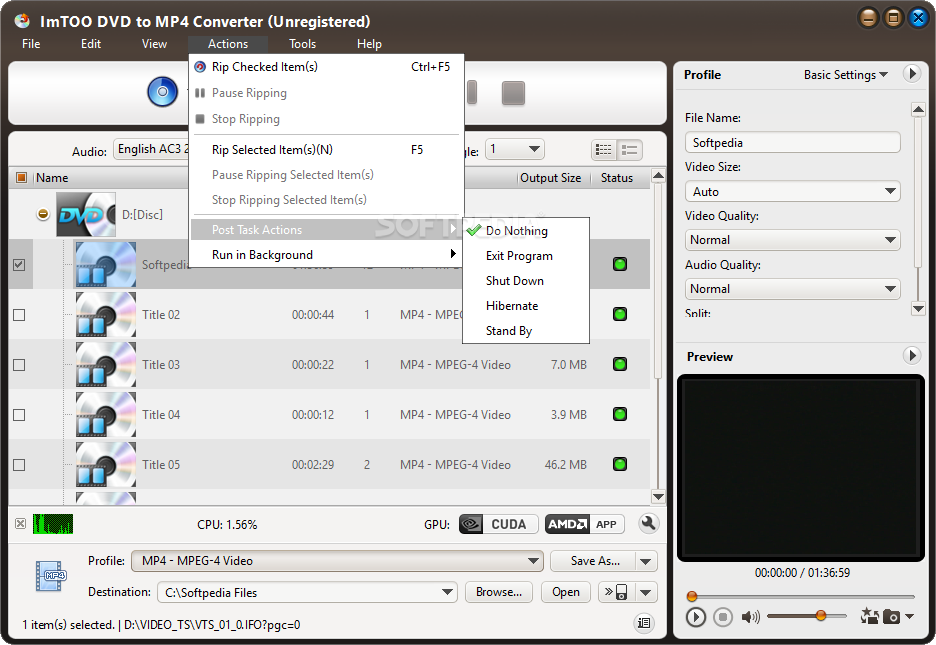
Task: Check the Title 04 checkbox
Action: [x=19, y=415]
